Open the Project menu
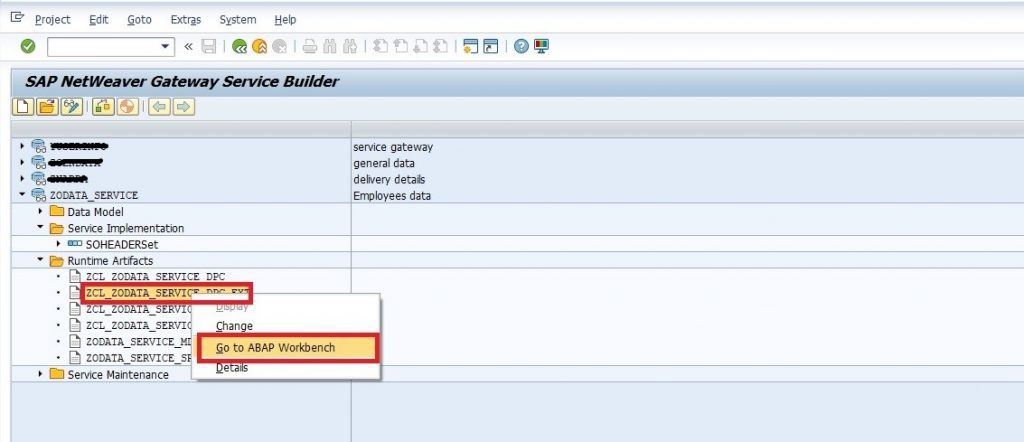 (x=52, y=20)
